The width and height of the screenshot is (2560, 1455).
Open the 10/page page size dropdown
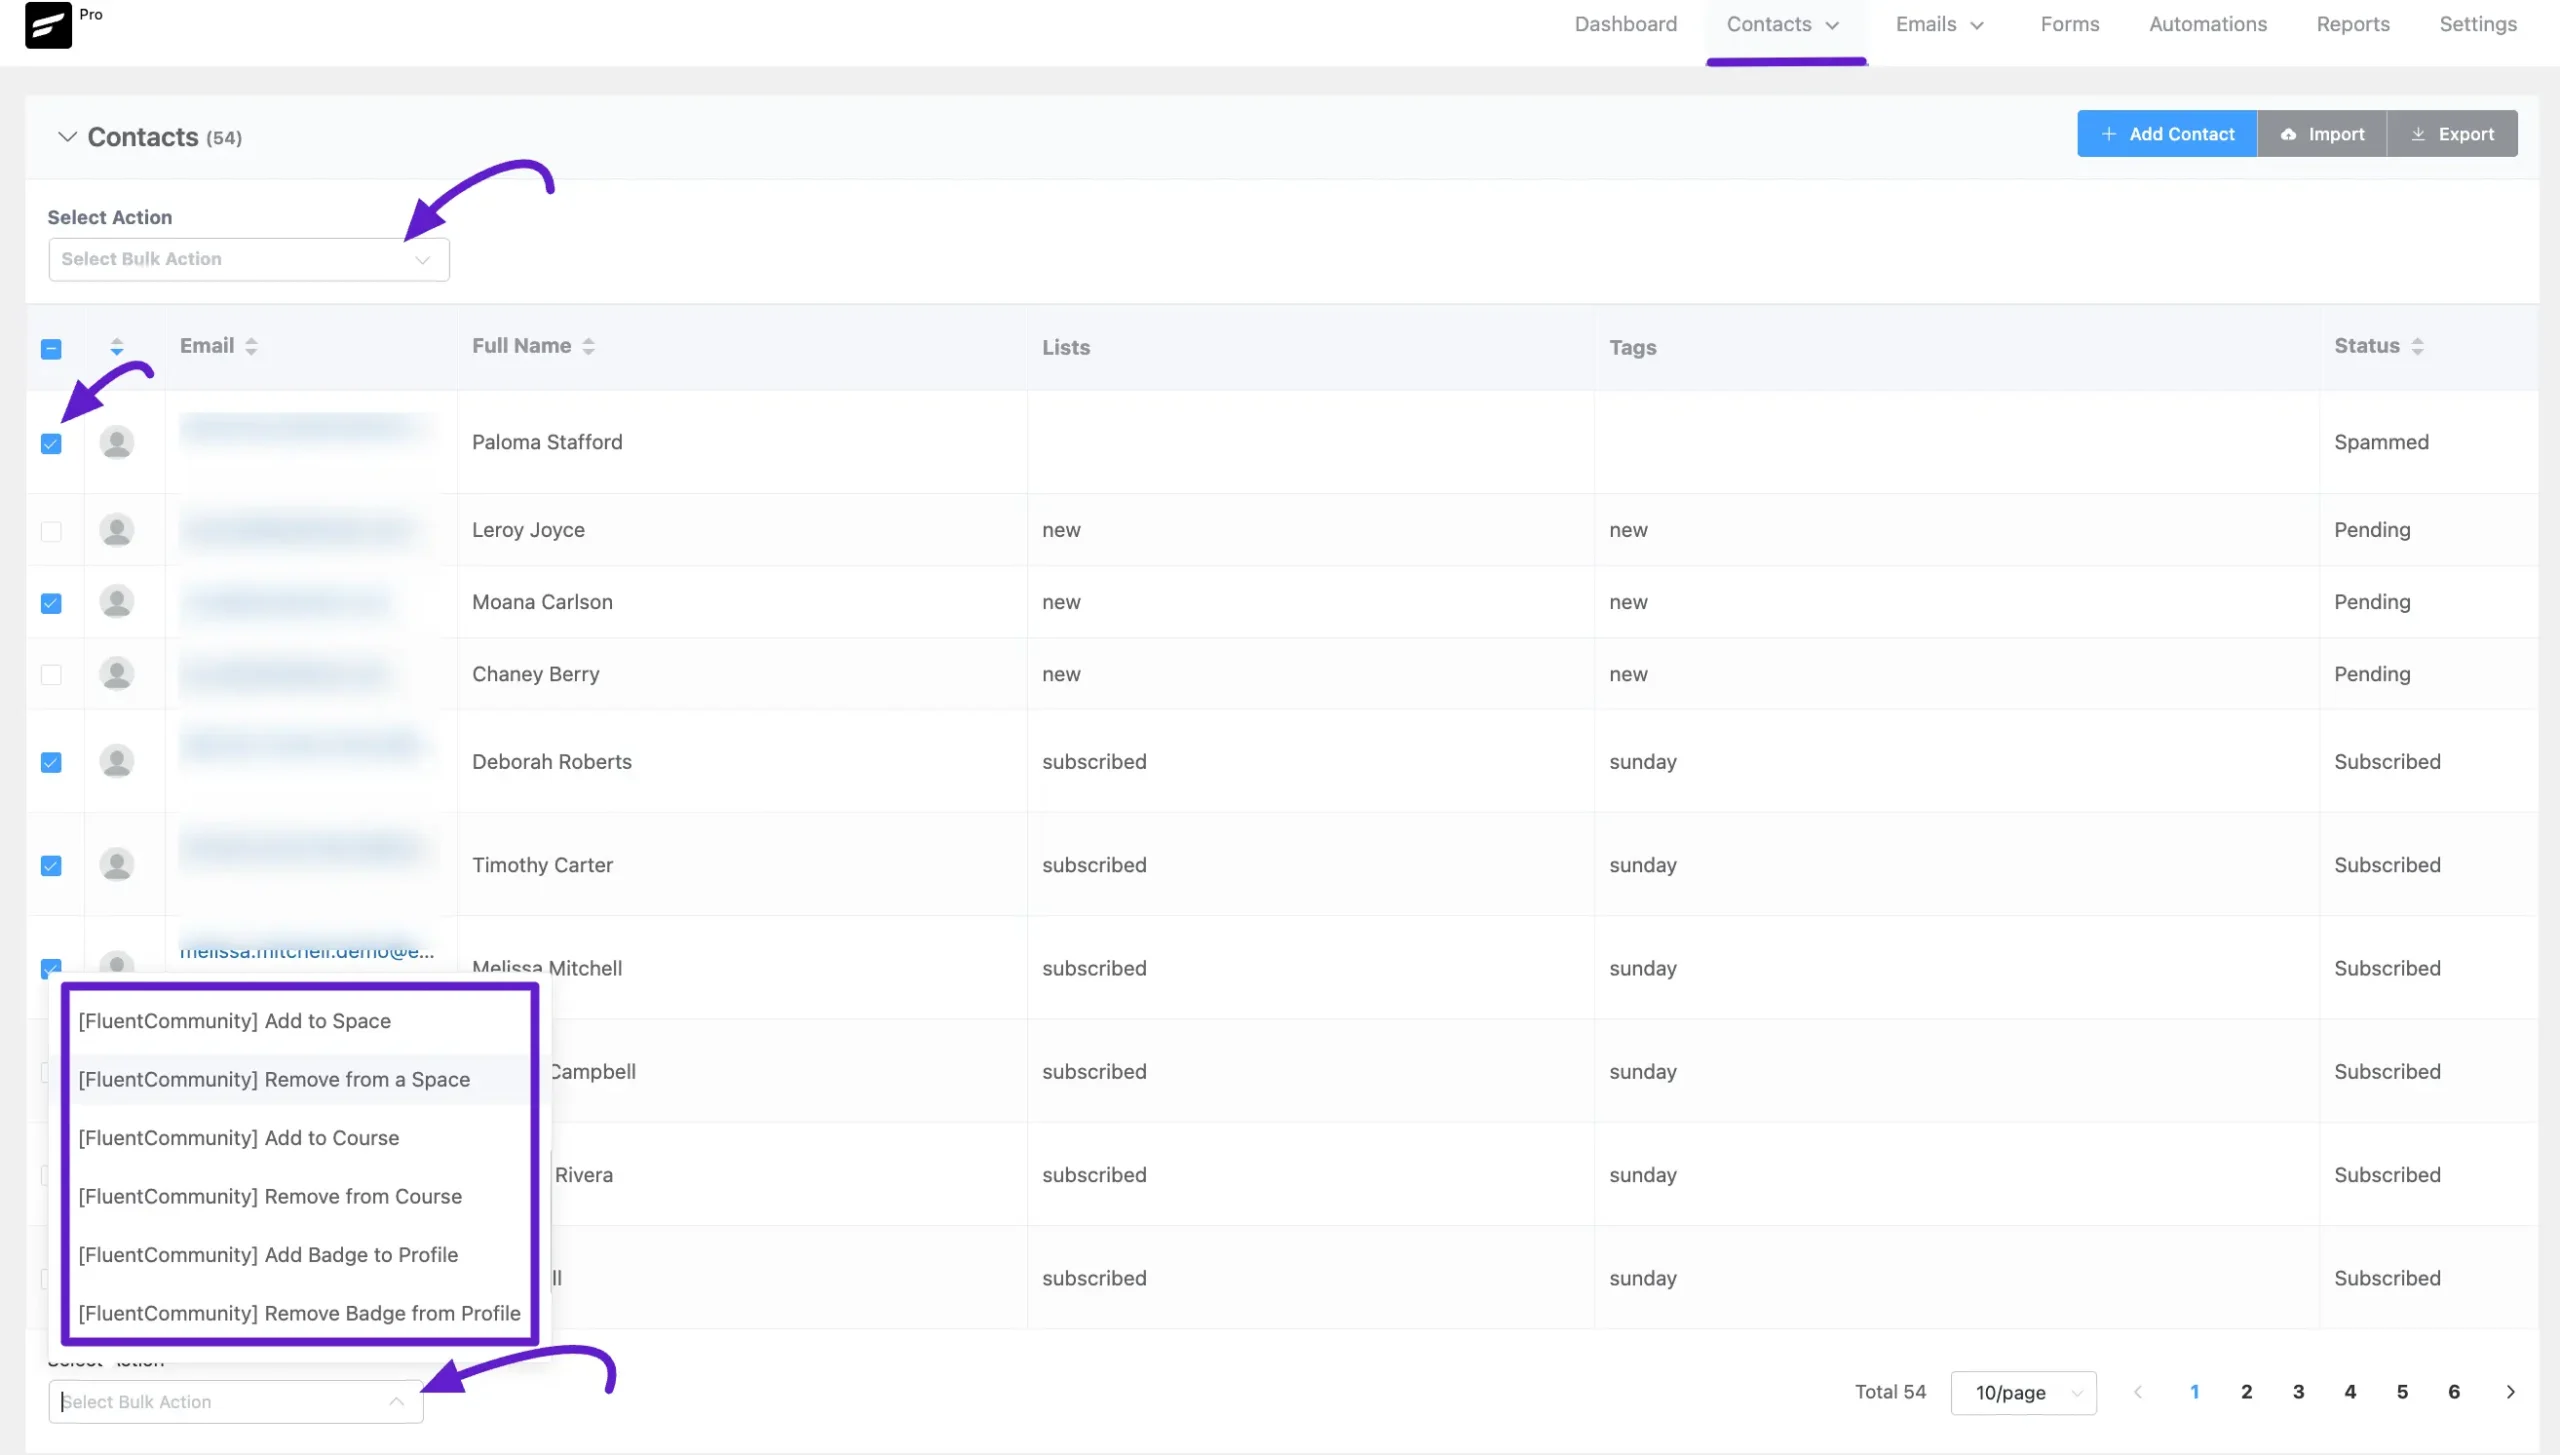pos(2022,1392)
